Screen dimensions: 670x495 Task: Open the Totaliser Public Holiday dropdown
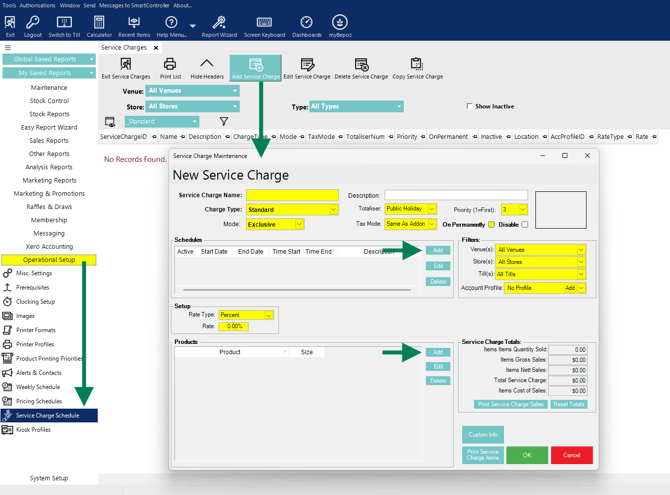click(432, 209)
